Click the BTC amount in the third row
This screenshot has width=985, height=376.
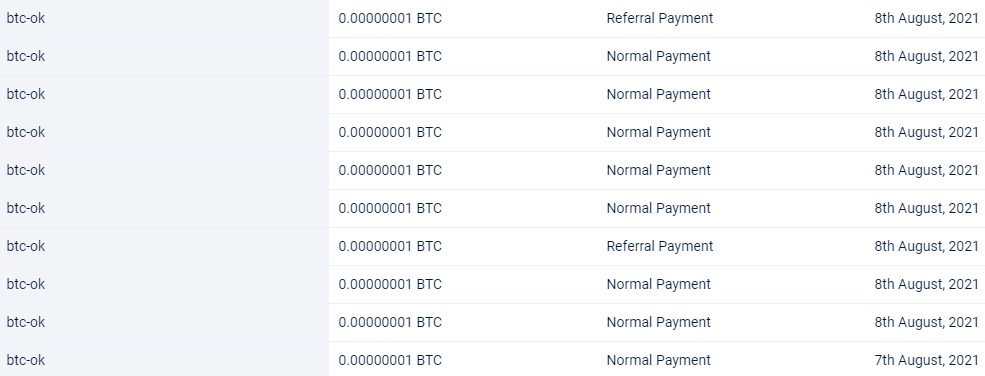click(390, 94)
